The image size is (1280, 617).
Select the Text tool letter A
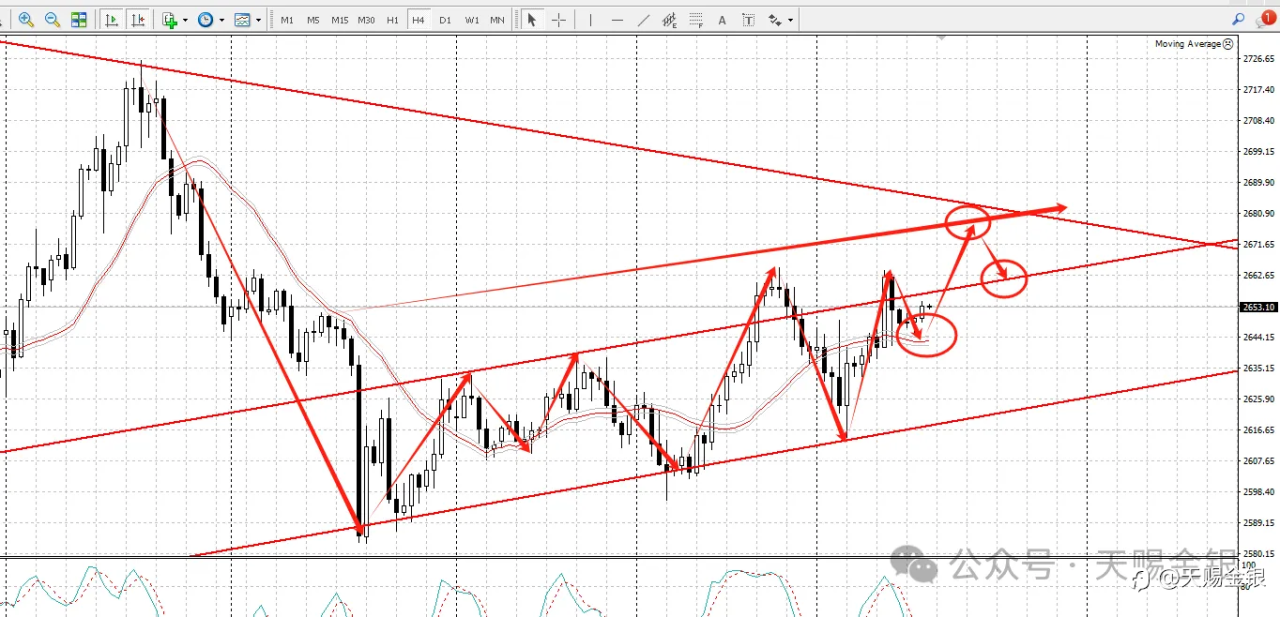coord(722,20)
